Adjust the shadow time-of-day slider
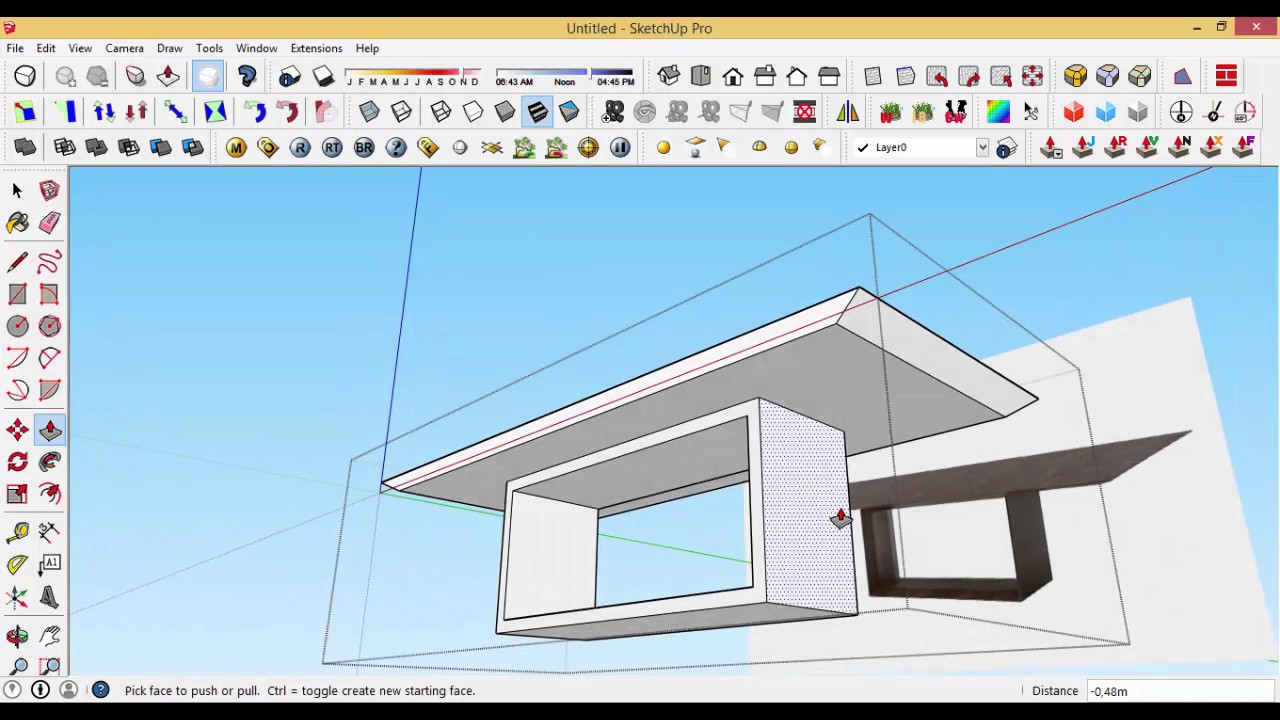 point(565,72)
